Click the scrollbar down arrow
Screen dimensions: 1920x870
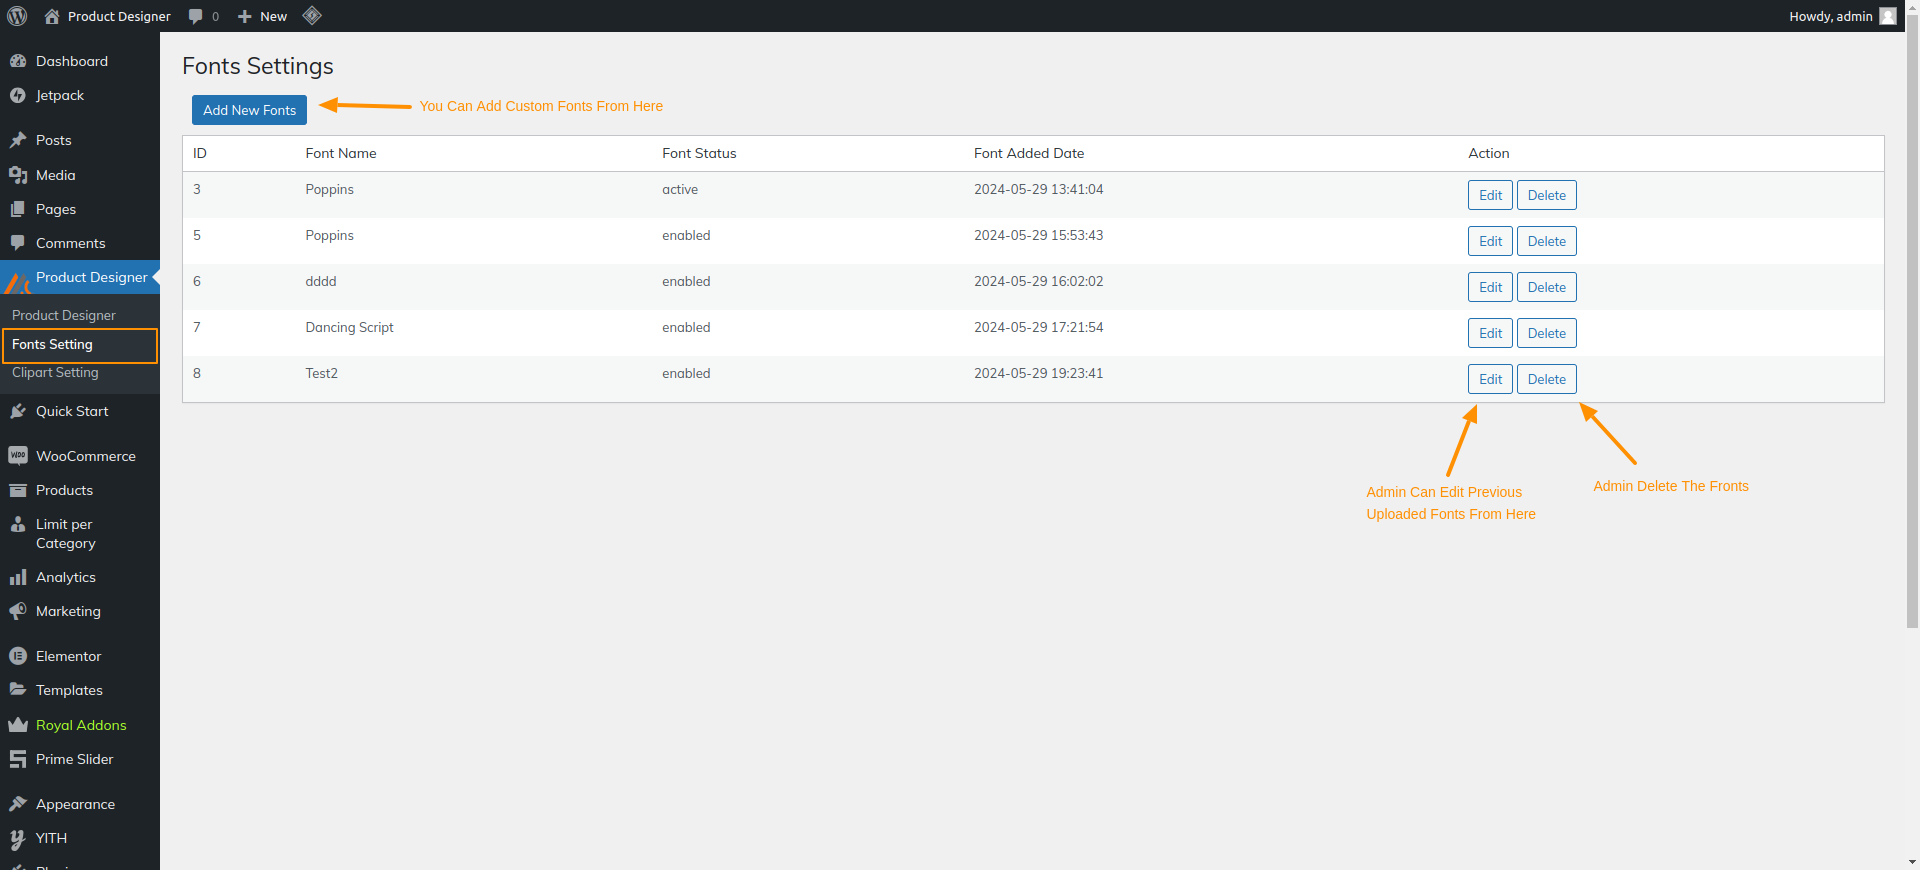coord(1912,862)
